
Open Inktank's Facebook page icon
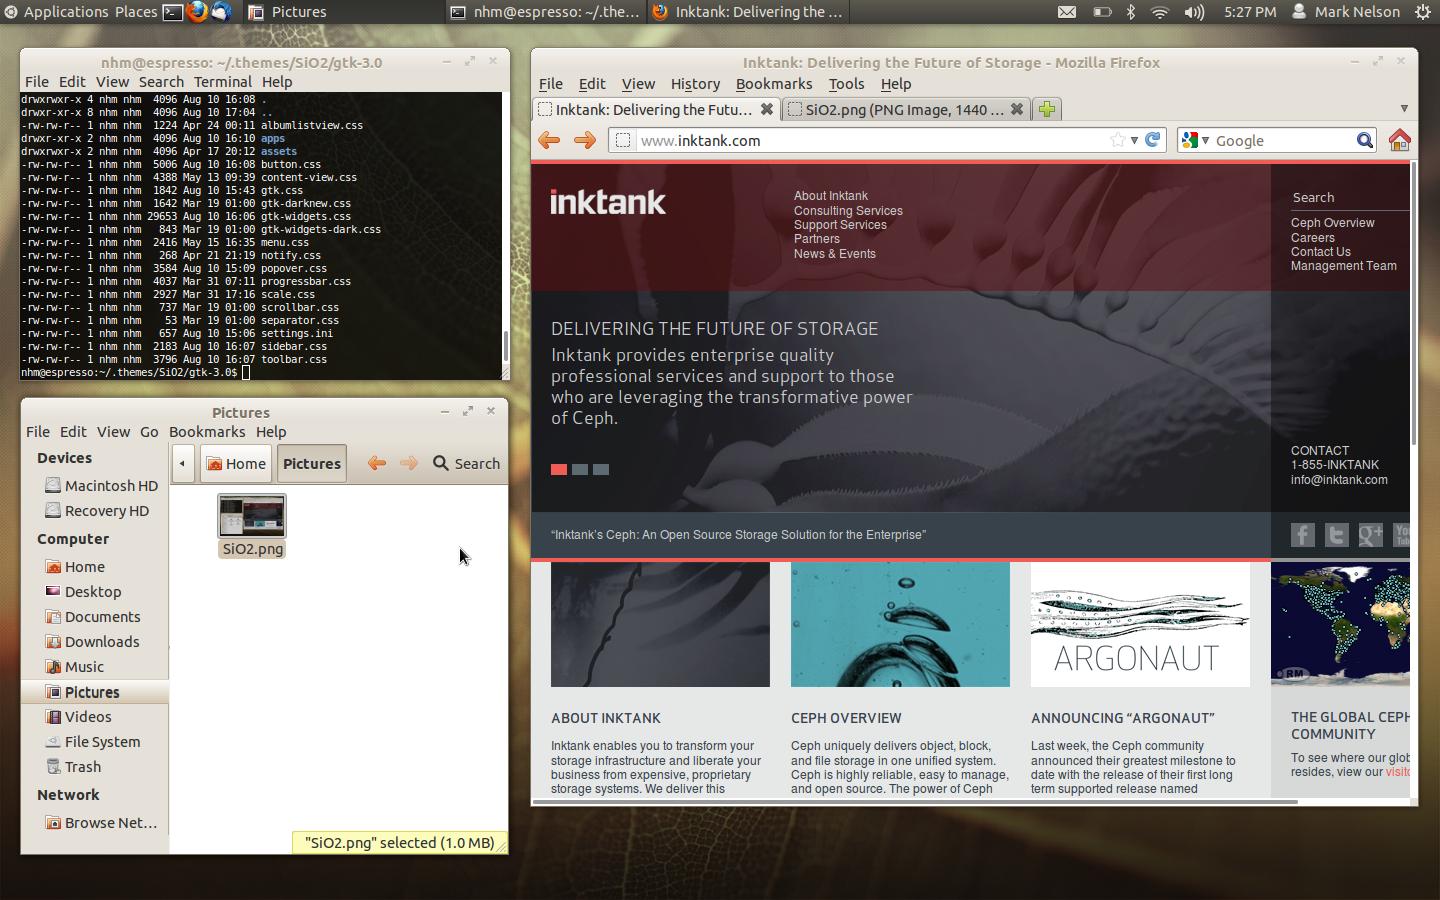pos(1302,535)
